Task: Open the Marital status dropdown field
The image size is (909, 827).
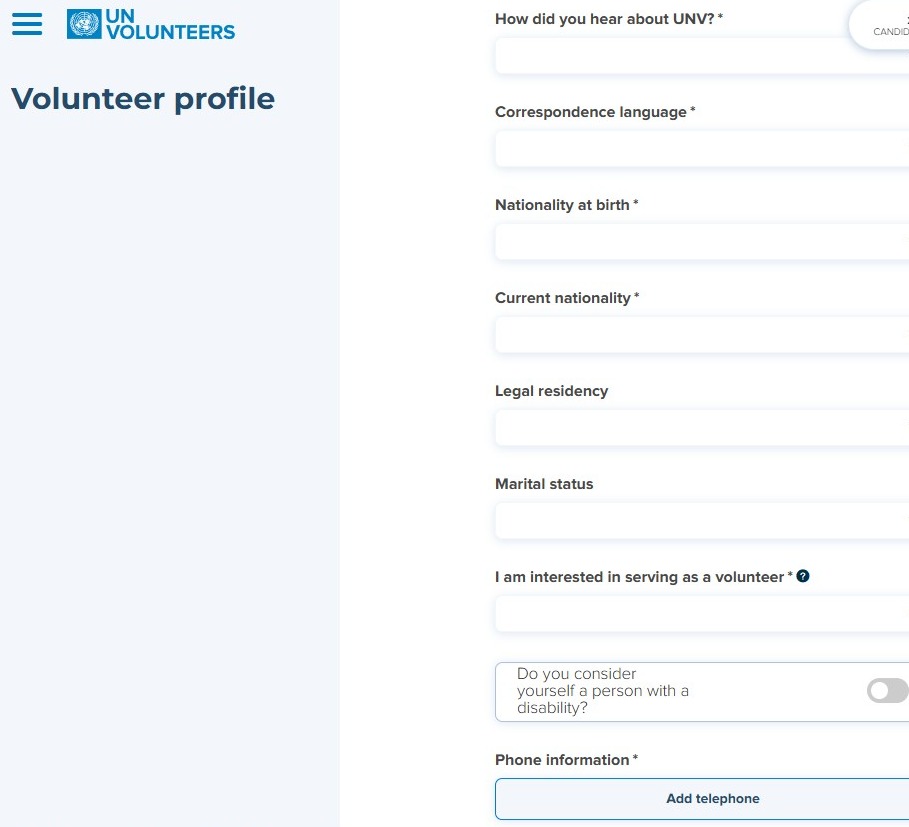Action: [701, 521]
